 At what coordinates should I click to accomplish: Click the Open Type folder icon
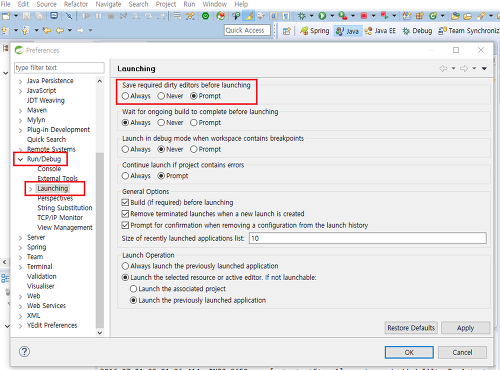[455, 16]
